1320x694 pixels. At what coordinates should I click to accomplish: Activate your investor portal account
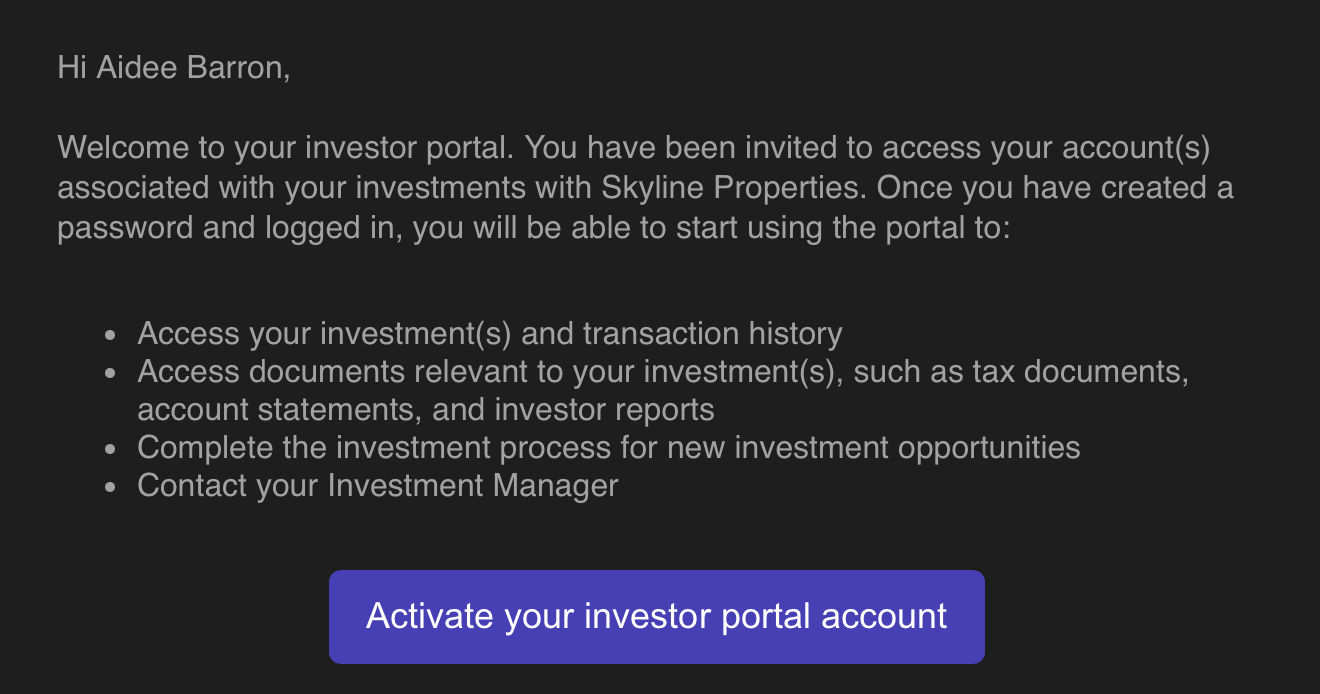[x=657, y=616]
